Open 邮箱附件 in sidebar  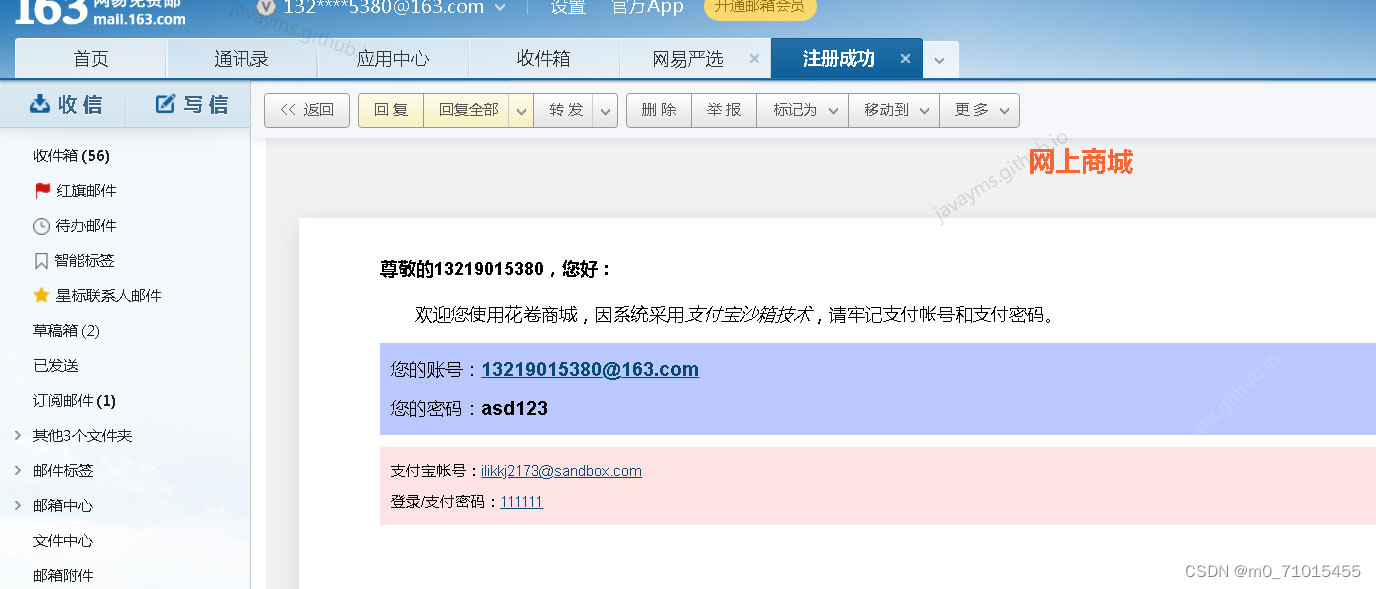[63, 575]
